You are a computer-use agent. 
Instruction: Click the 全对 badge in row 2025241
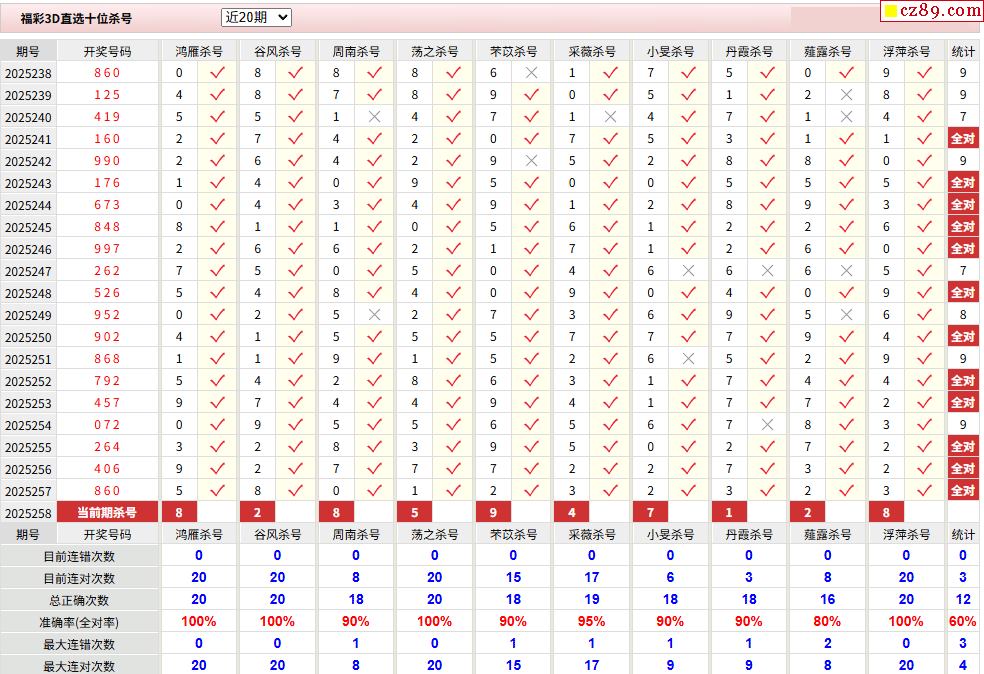pos(963,139)
